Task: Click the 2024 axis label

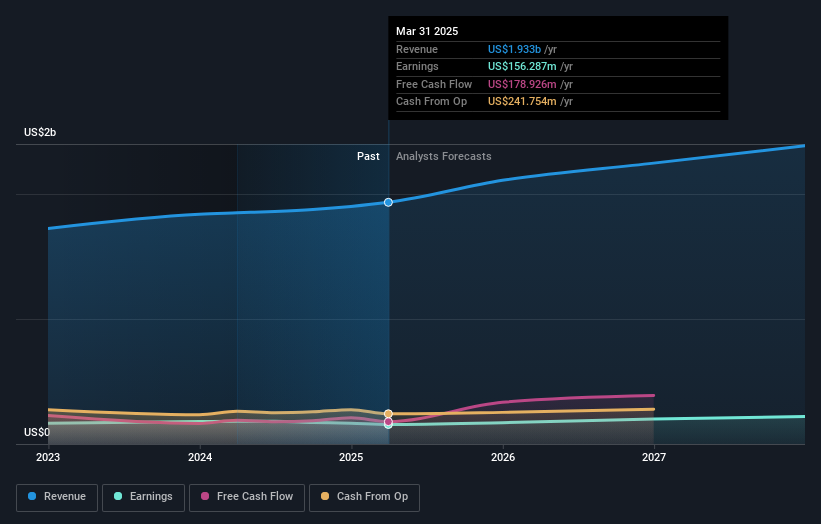Action: click(x=200, y=457)
